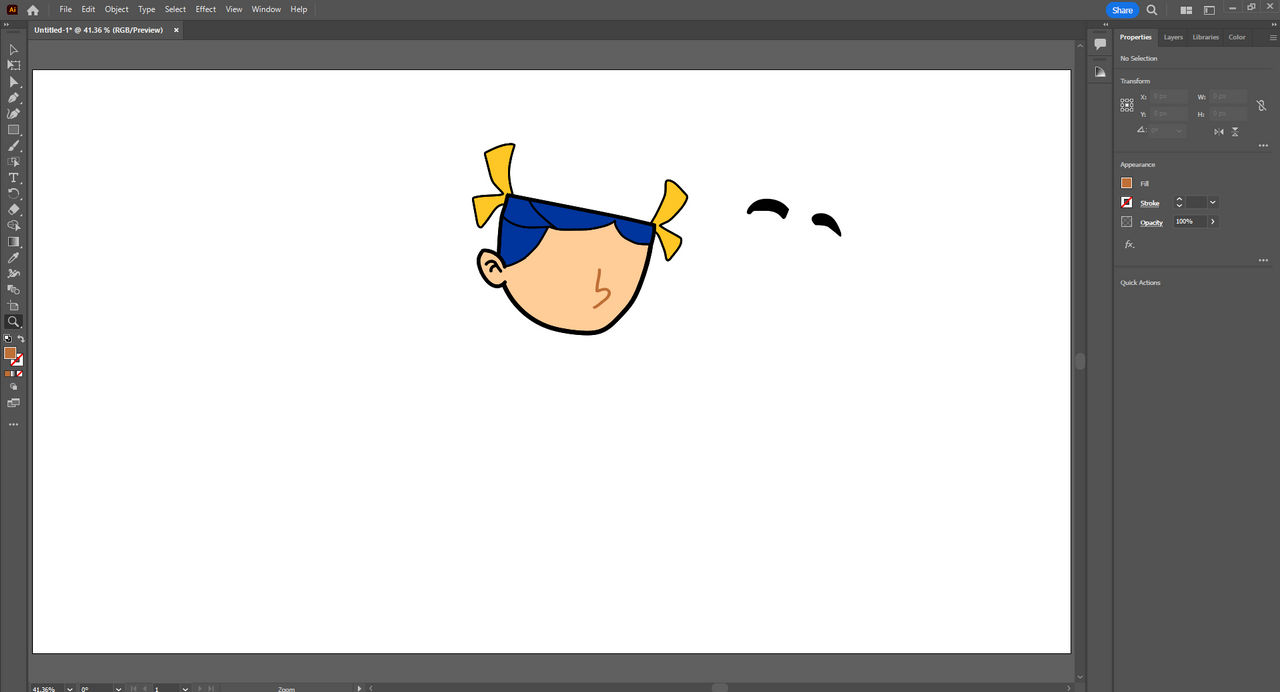This screenshot has width=1280, height=692.
Task: Select the Puppet Warp tool
Action: [x=14, y=273]
